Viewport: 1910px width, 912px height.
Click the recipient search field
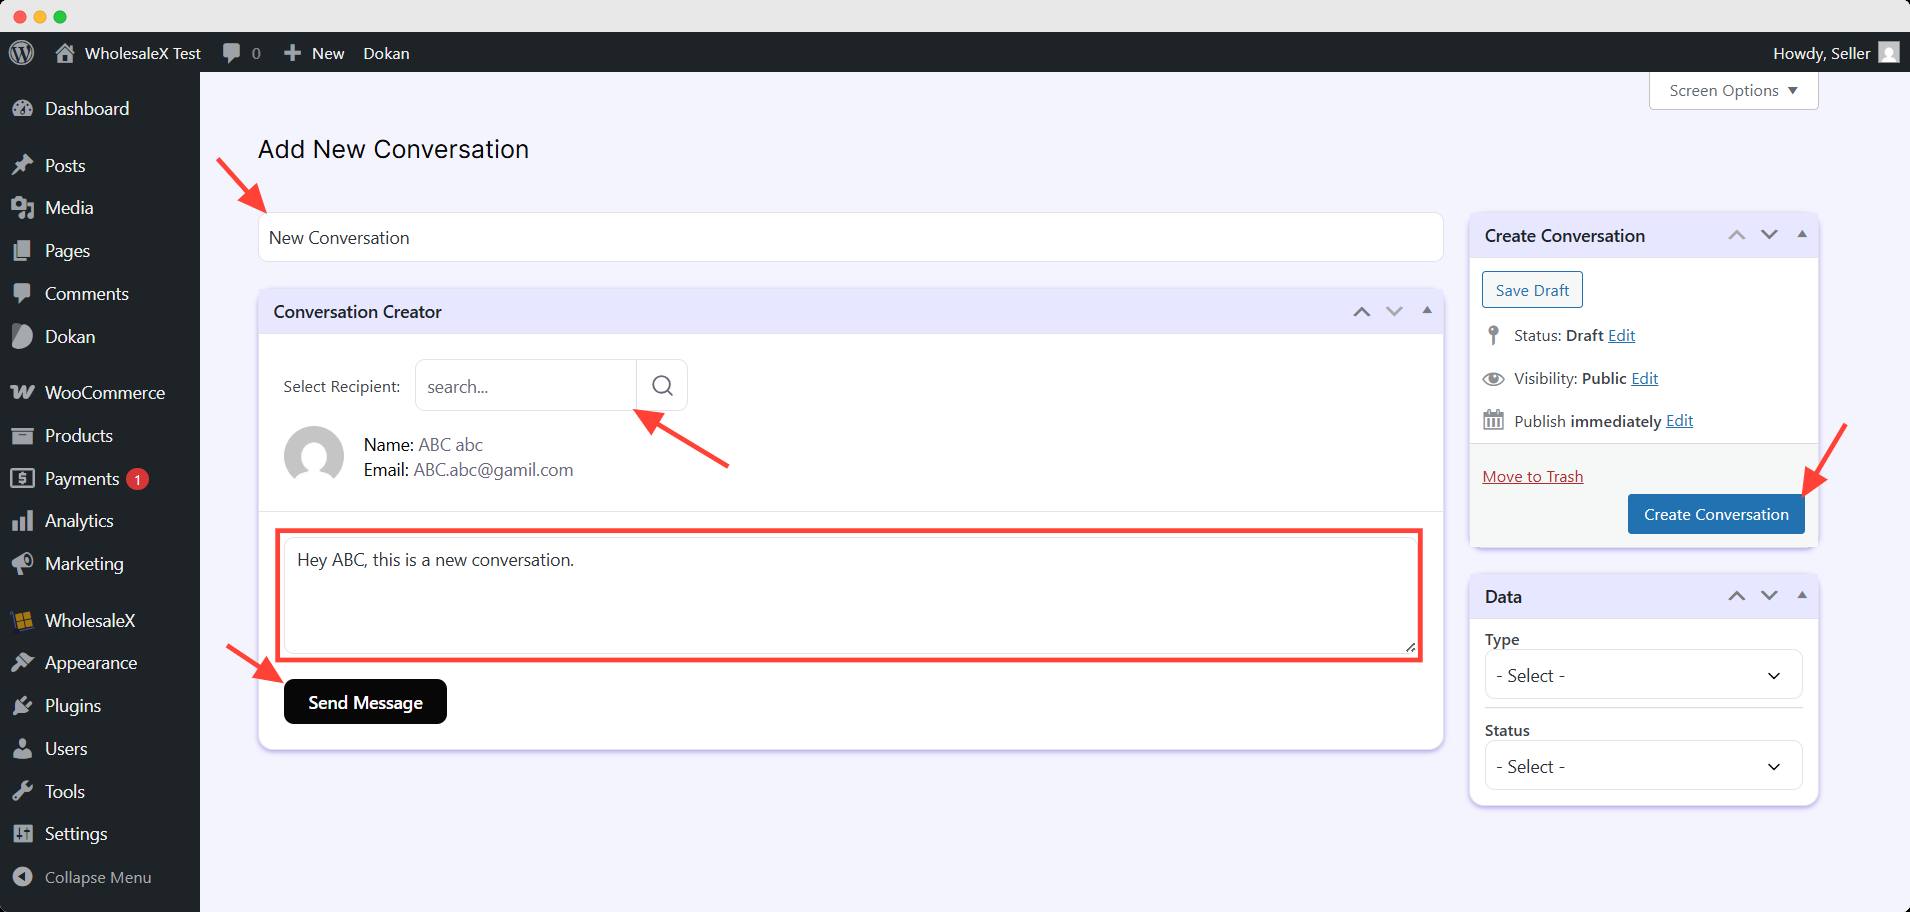pyautogui.click(x=526, y=386)
